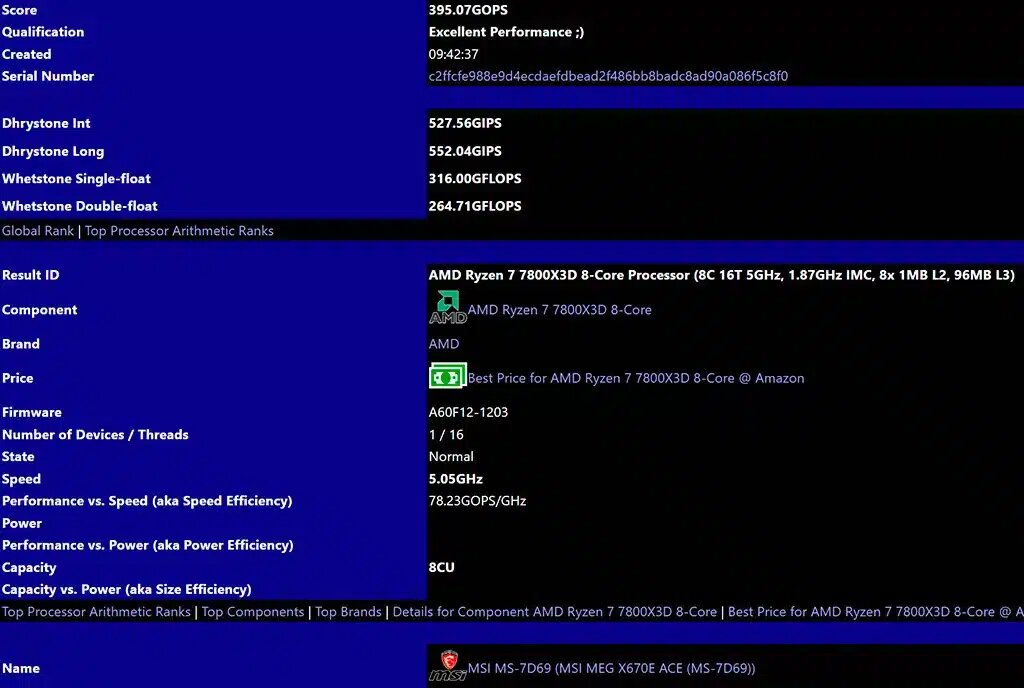
Task: Open Details for Component AMD Ryzen link
Action: (x=554, y=612)
